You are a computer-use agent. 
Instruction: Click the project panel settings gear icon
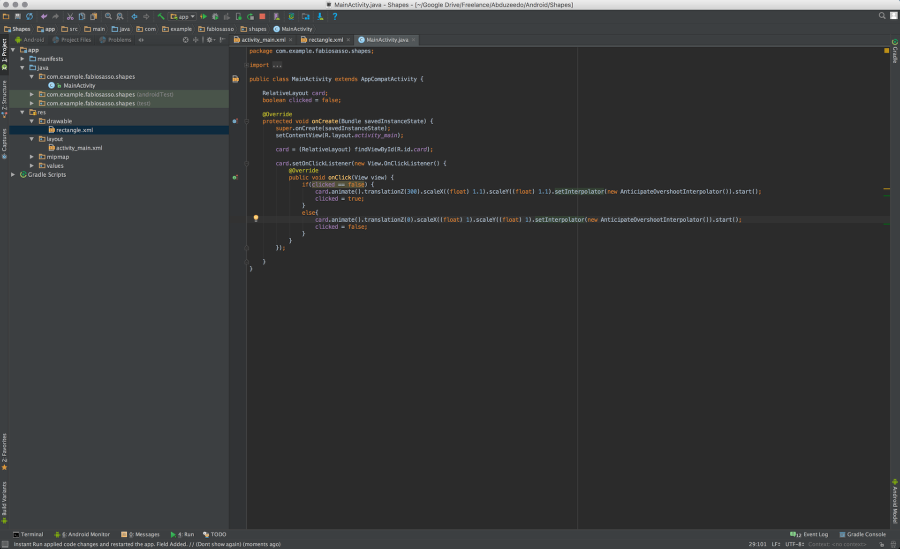coord(210,40)
